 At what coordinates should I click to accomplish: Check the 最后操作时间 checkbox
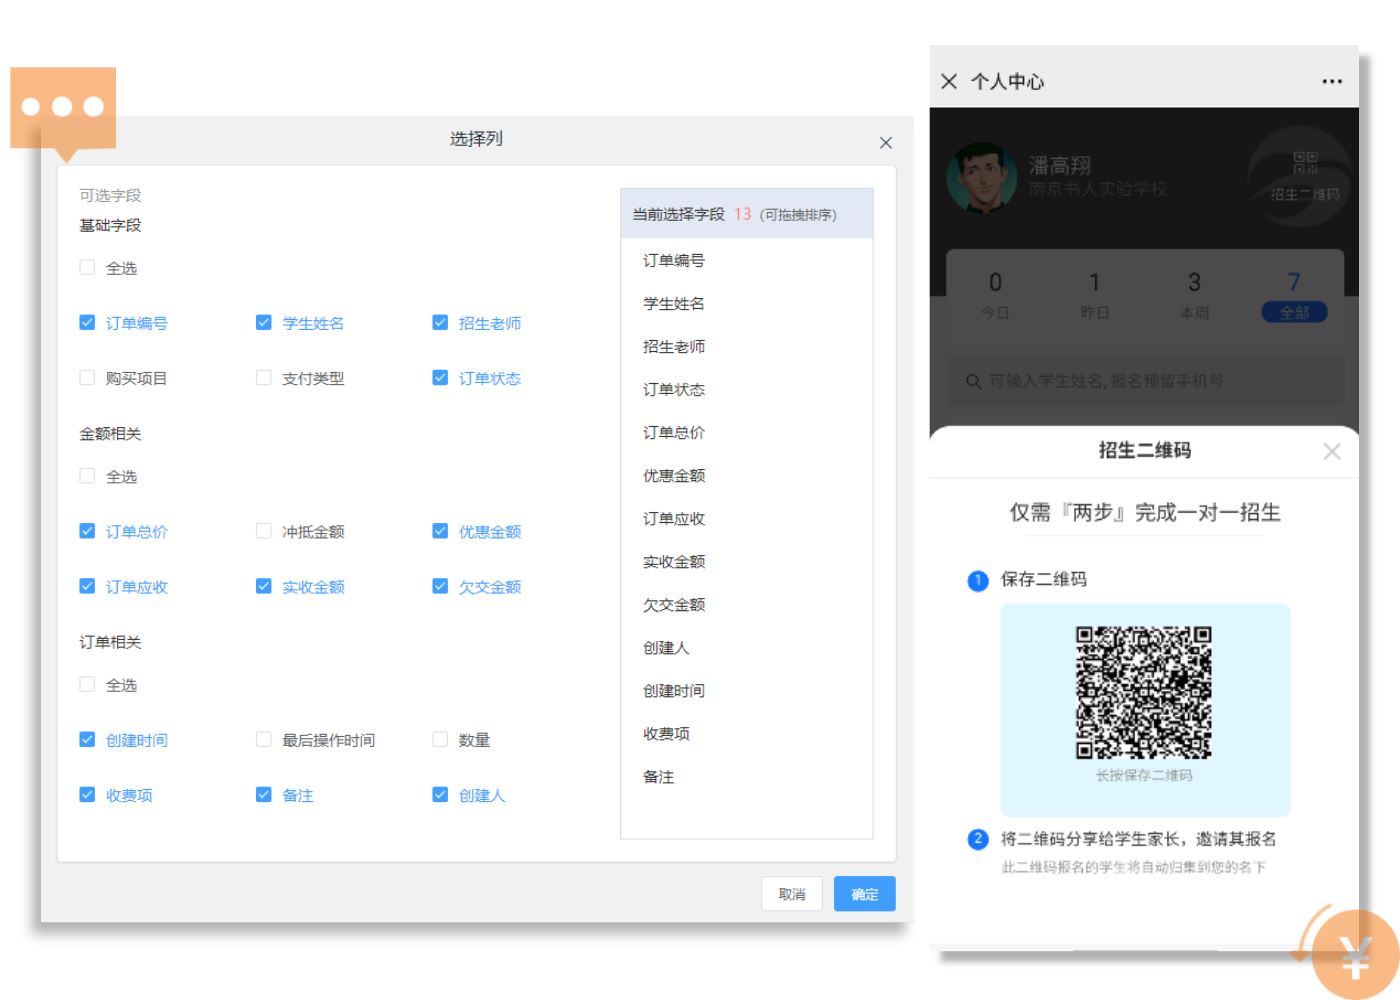(263, 739)
